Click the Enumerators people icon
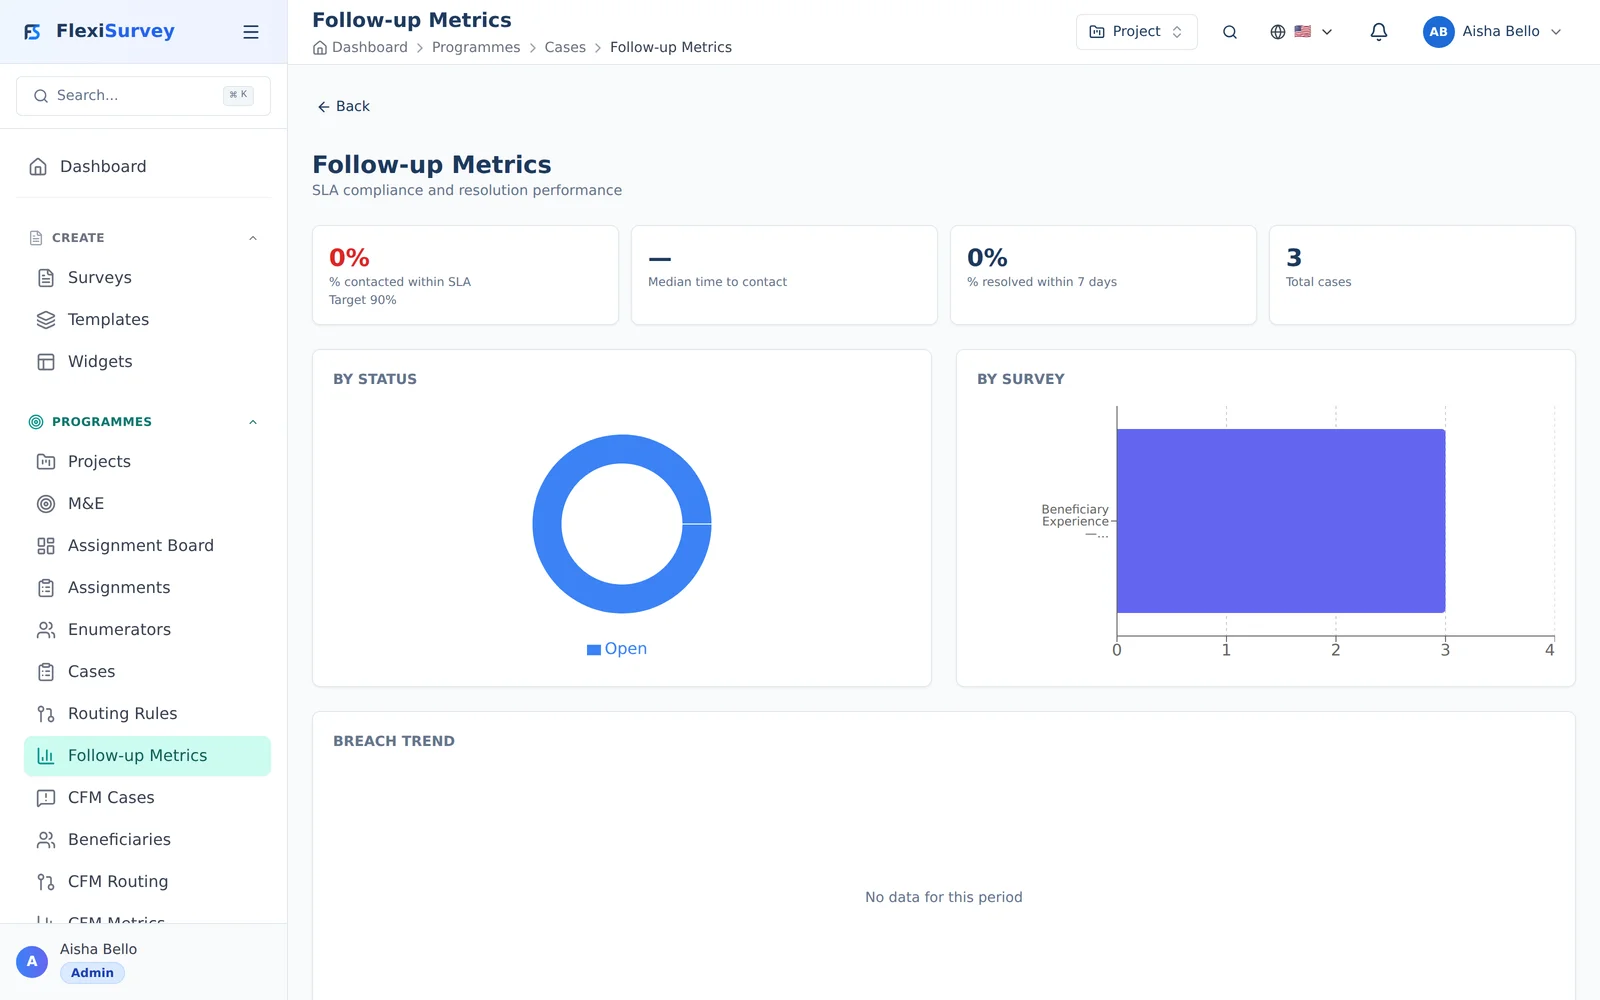Viewport: 1600px width, 1000px height. coord(46,630)
